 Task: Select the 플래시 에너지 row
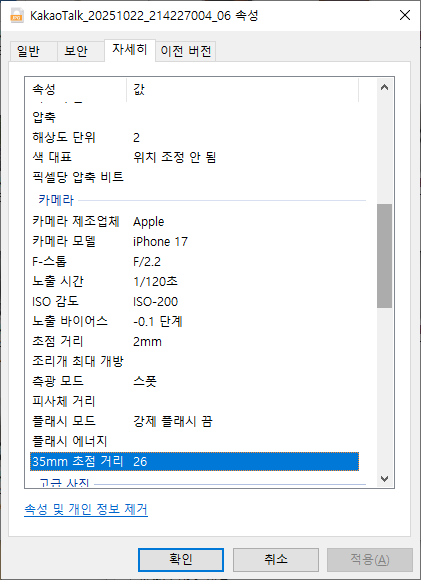tap(194, 441)
